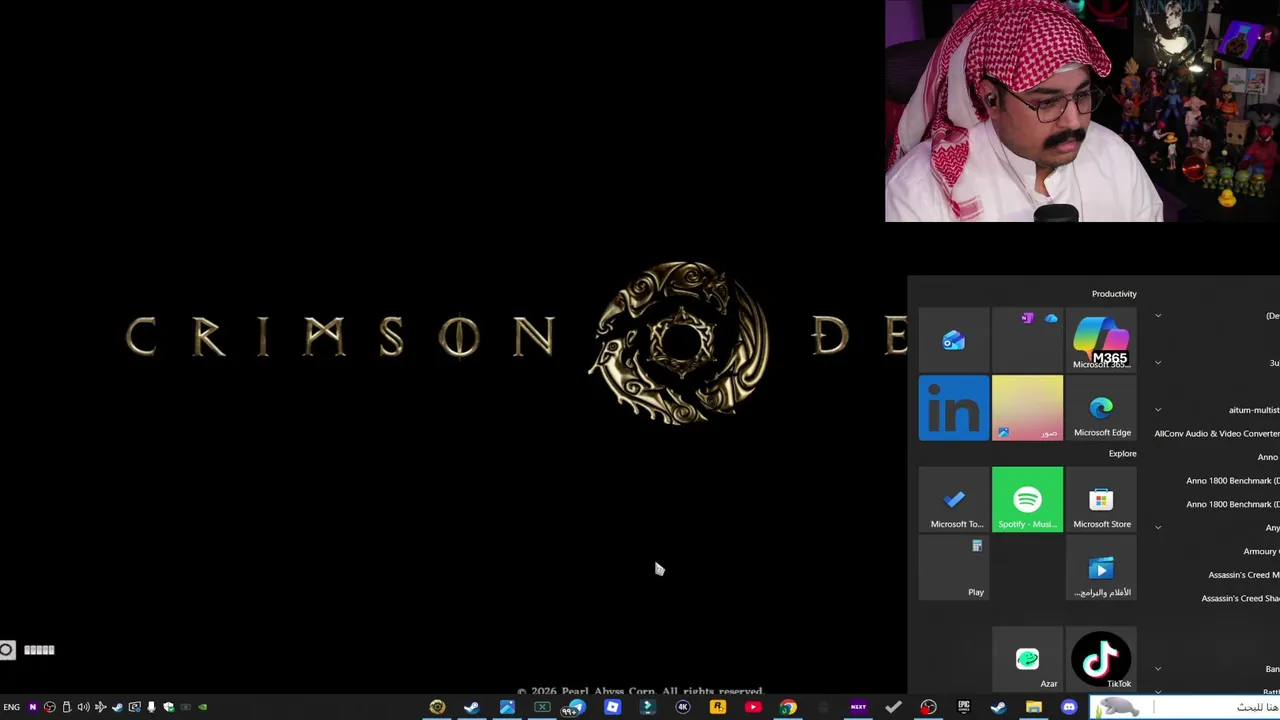Launch the Spotify Music tile
1280x720 pixels.
tap(1027, 499)
